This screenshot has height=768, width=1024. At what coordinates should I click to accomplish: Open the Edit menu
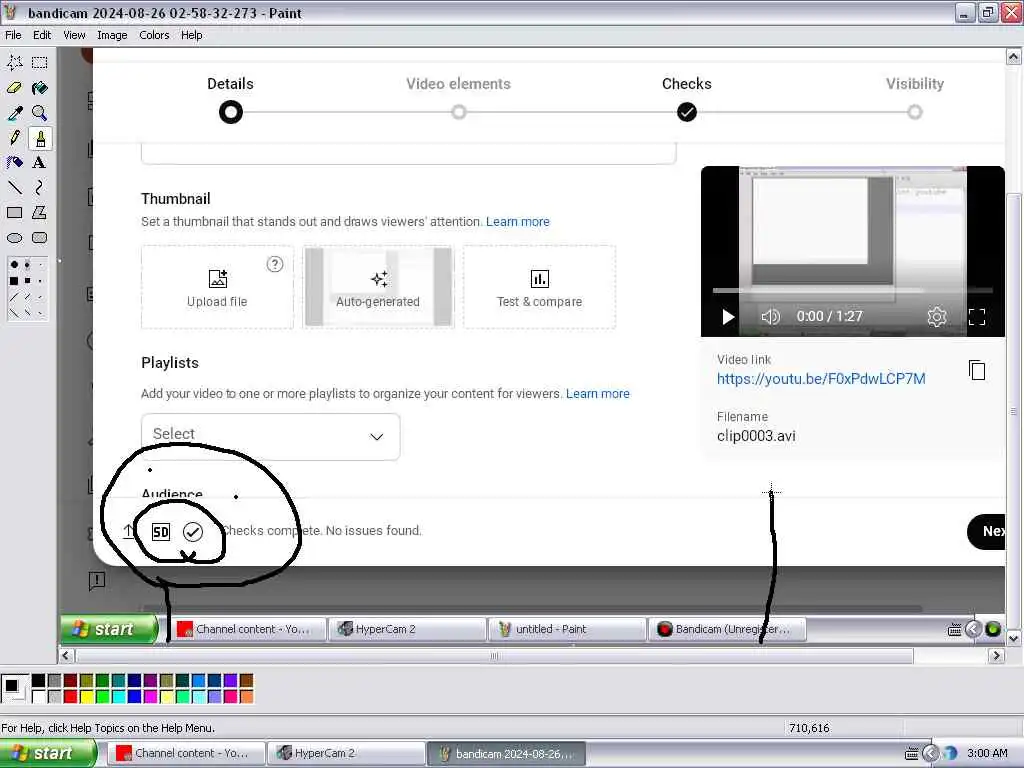pyautogui.click(x=42, y=35)
